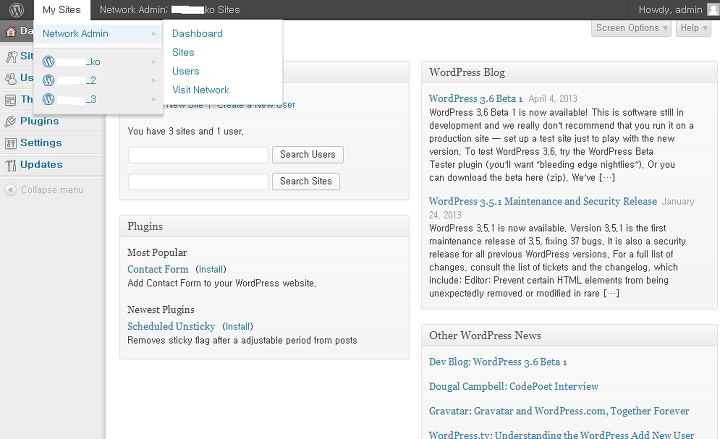Open the Screen Options dropdown
Screen dimensions: 720x439
tap(631, 28)
